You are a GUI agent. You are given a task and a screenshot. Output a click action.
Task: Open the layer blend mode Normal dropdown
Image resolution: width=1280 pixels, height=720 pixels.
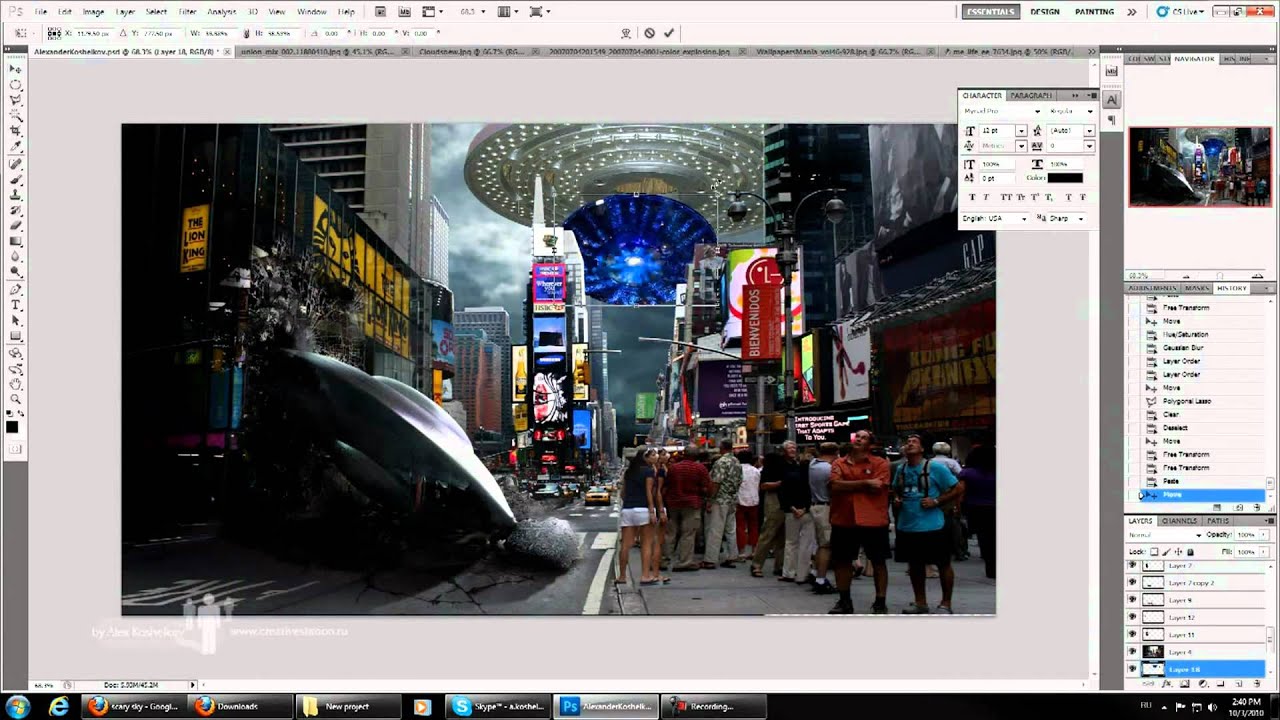click(1165, 535)
